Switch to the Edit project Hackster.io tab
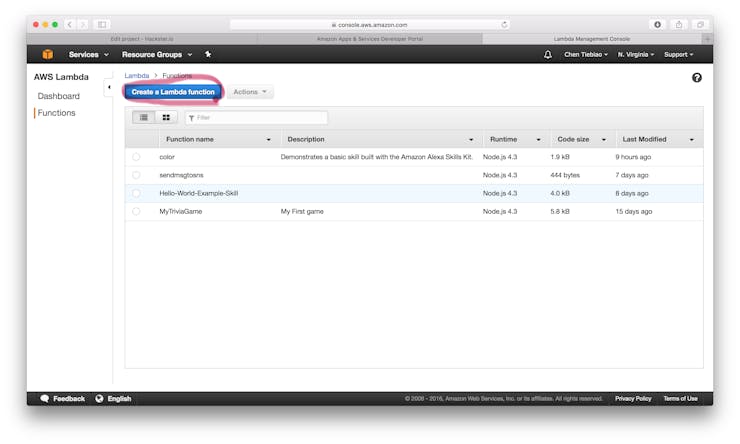740x444 pixels. click(x=142, y=39)
